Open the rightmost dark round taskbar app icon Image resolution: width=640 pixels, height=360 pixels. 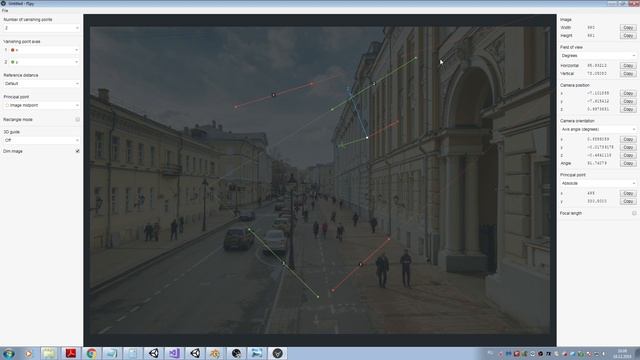tap(278, 353)
